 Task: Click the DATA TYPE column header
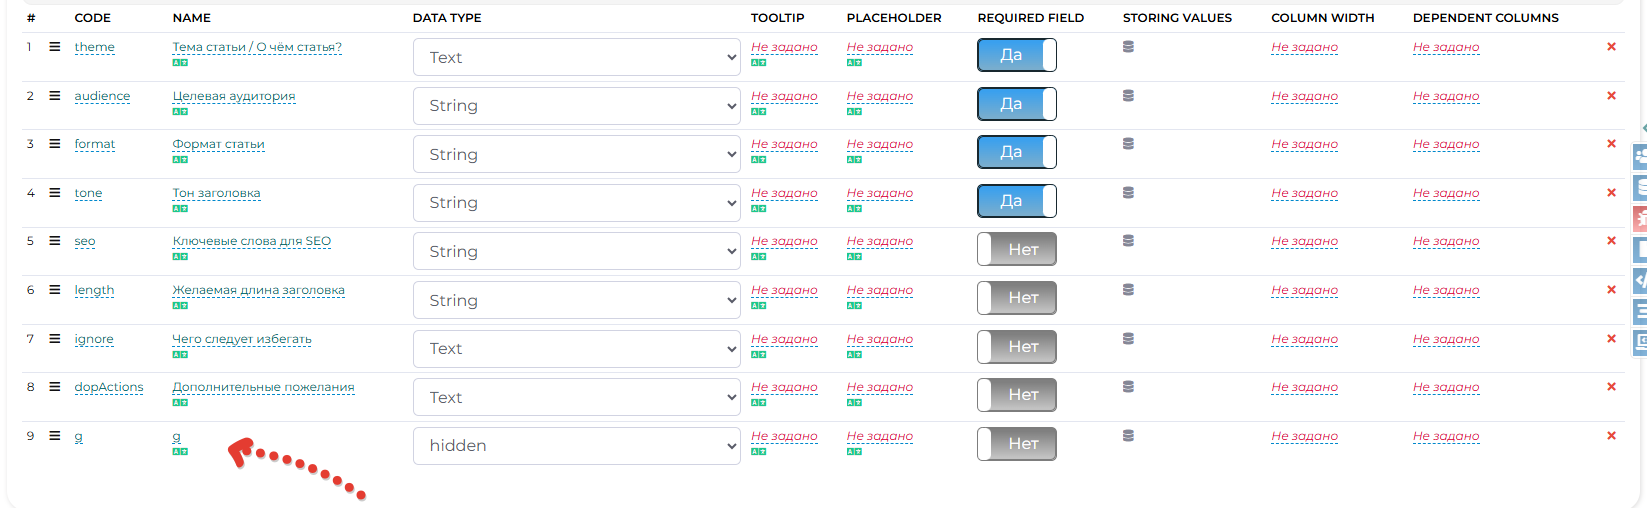447,18
